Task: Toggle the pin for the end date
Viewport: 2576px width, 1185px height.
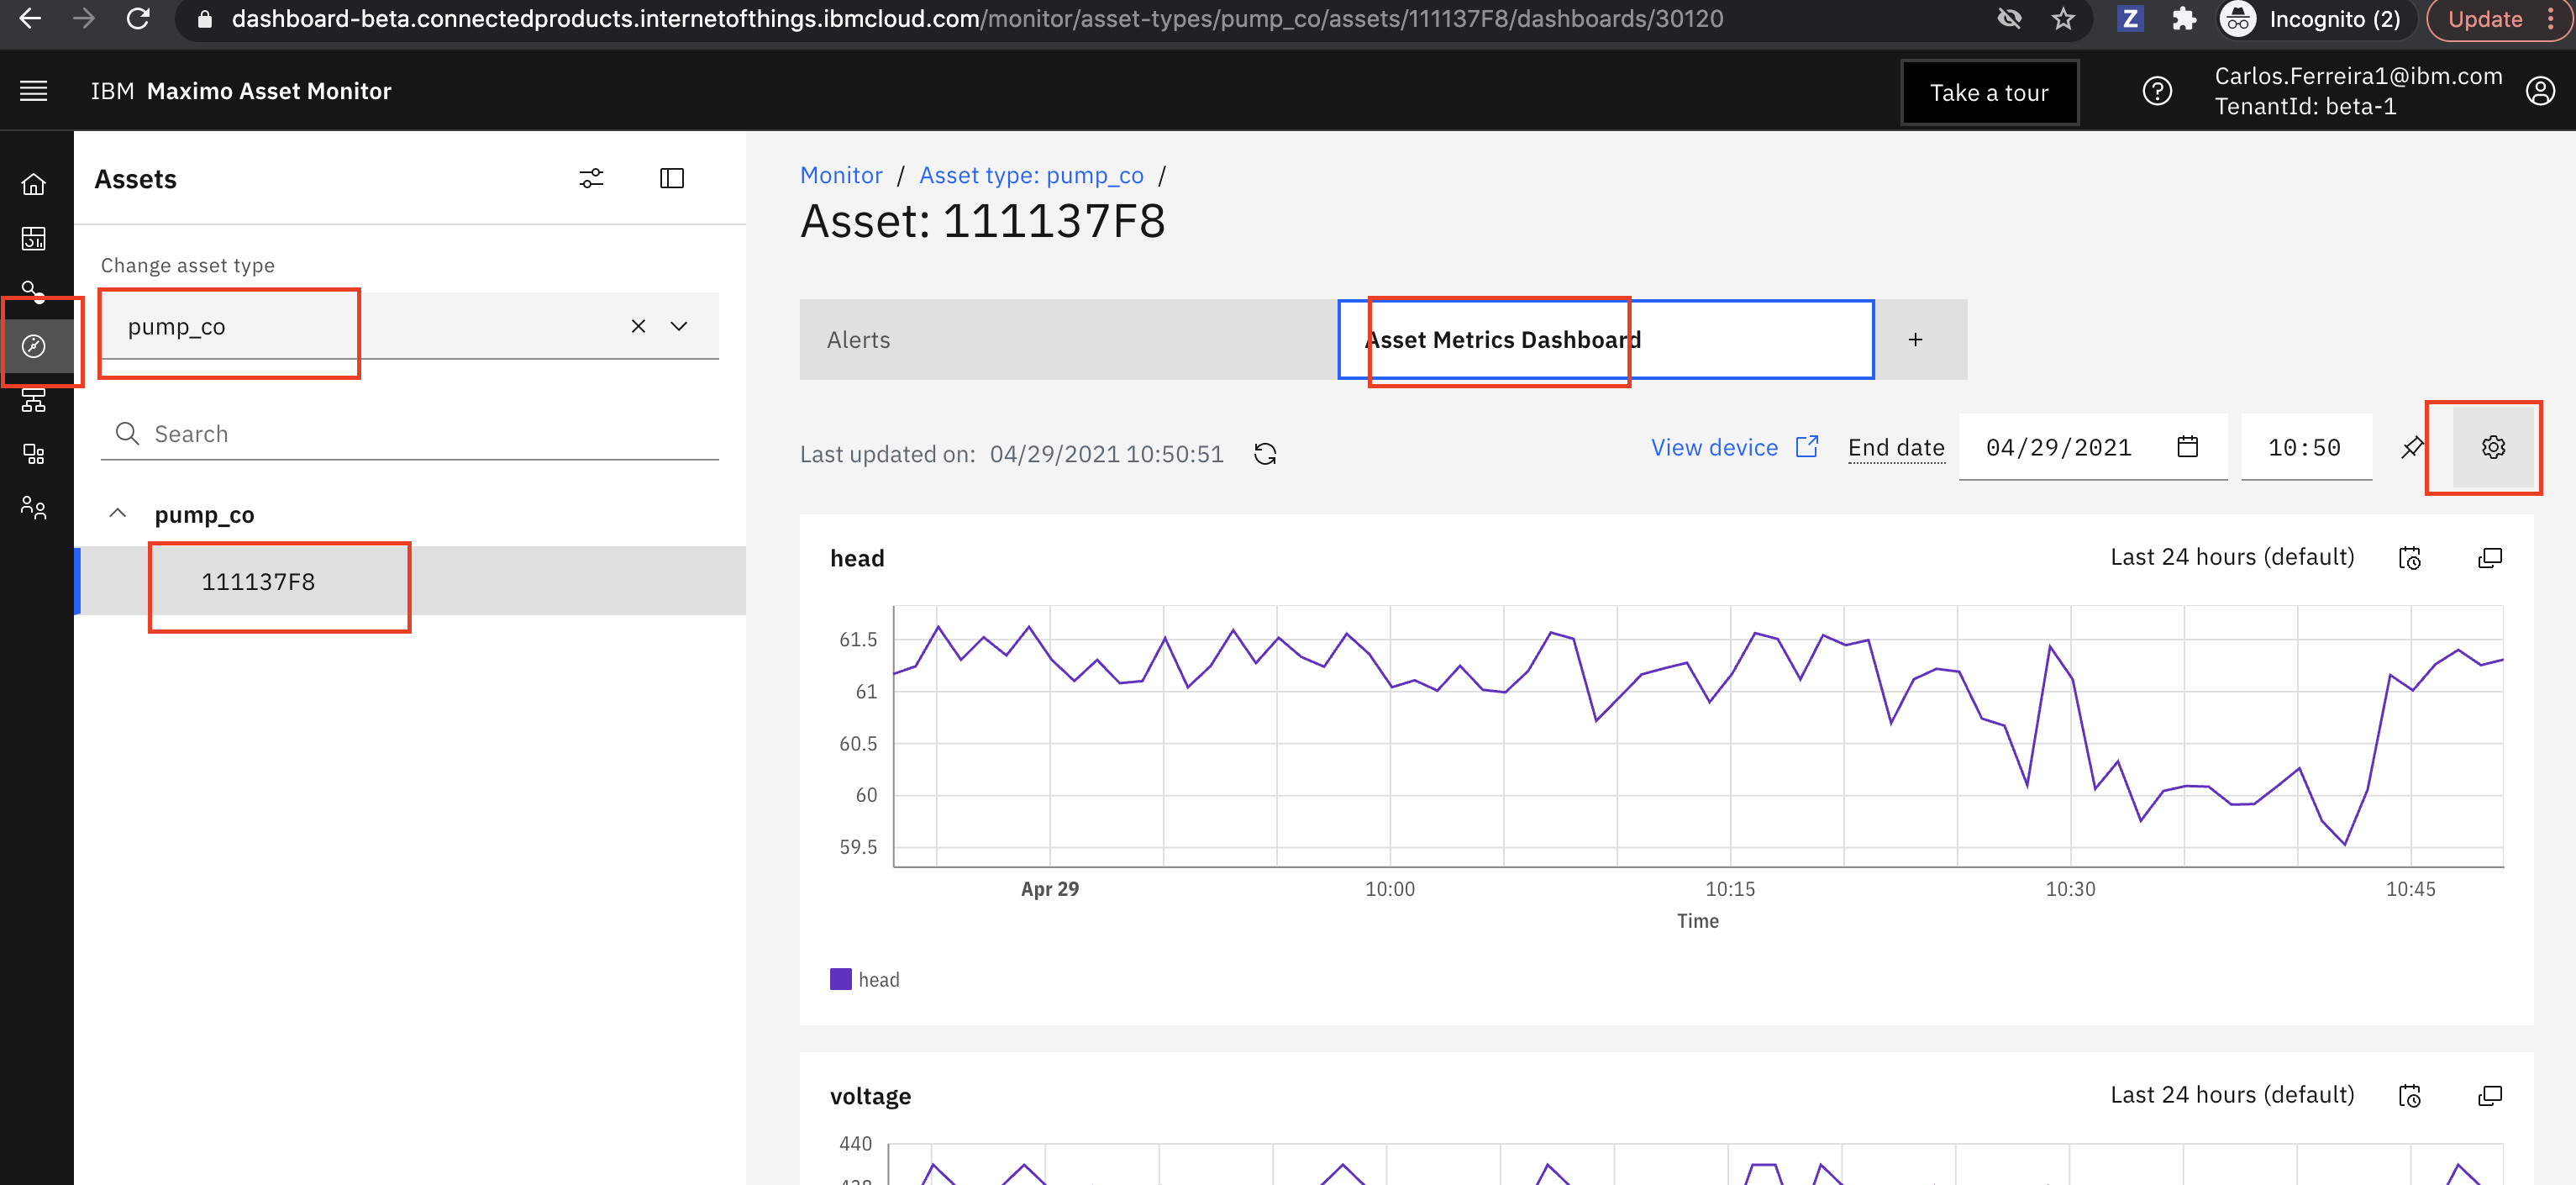Action: tap(2412, 447)
